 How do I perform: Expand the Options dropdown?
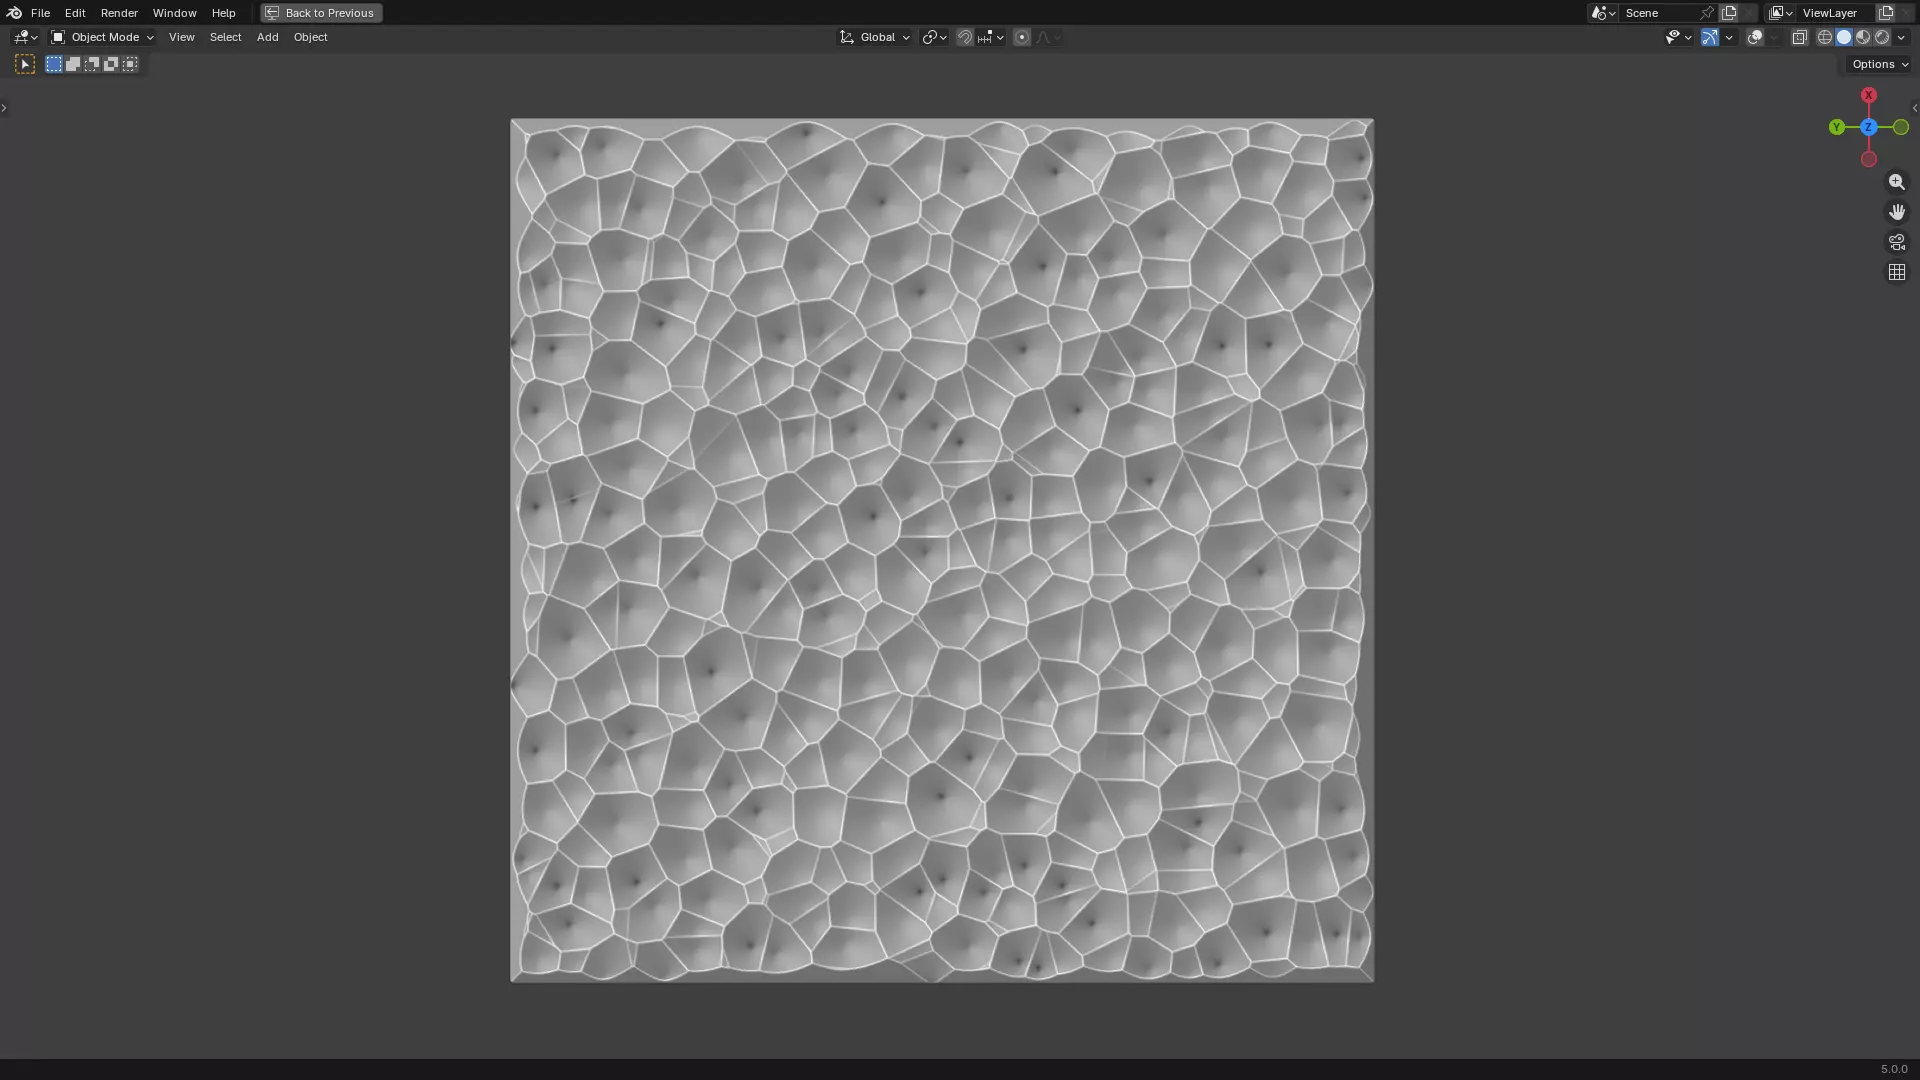click(x=1879, y=64)
